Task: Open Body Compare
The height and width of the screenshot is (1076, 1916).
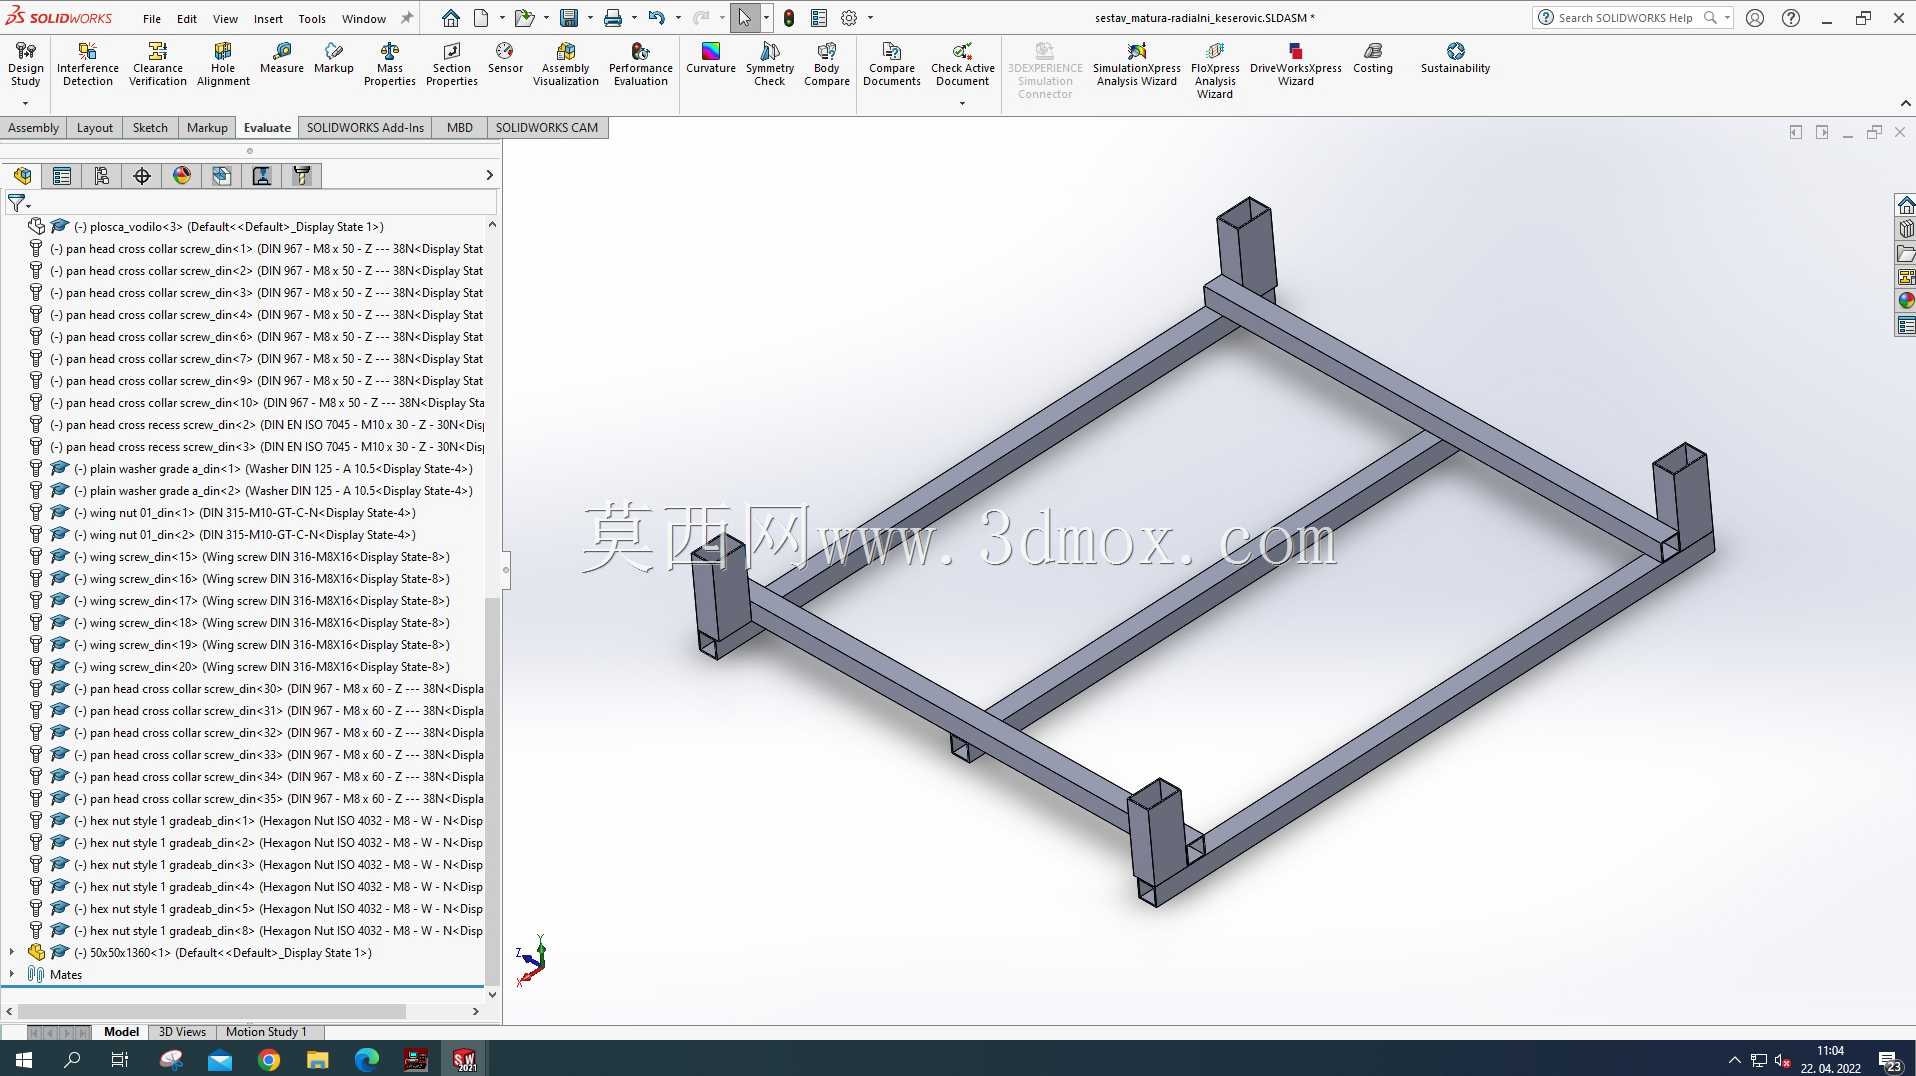Action: 827,64
